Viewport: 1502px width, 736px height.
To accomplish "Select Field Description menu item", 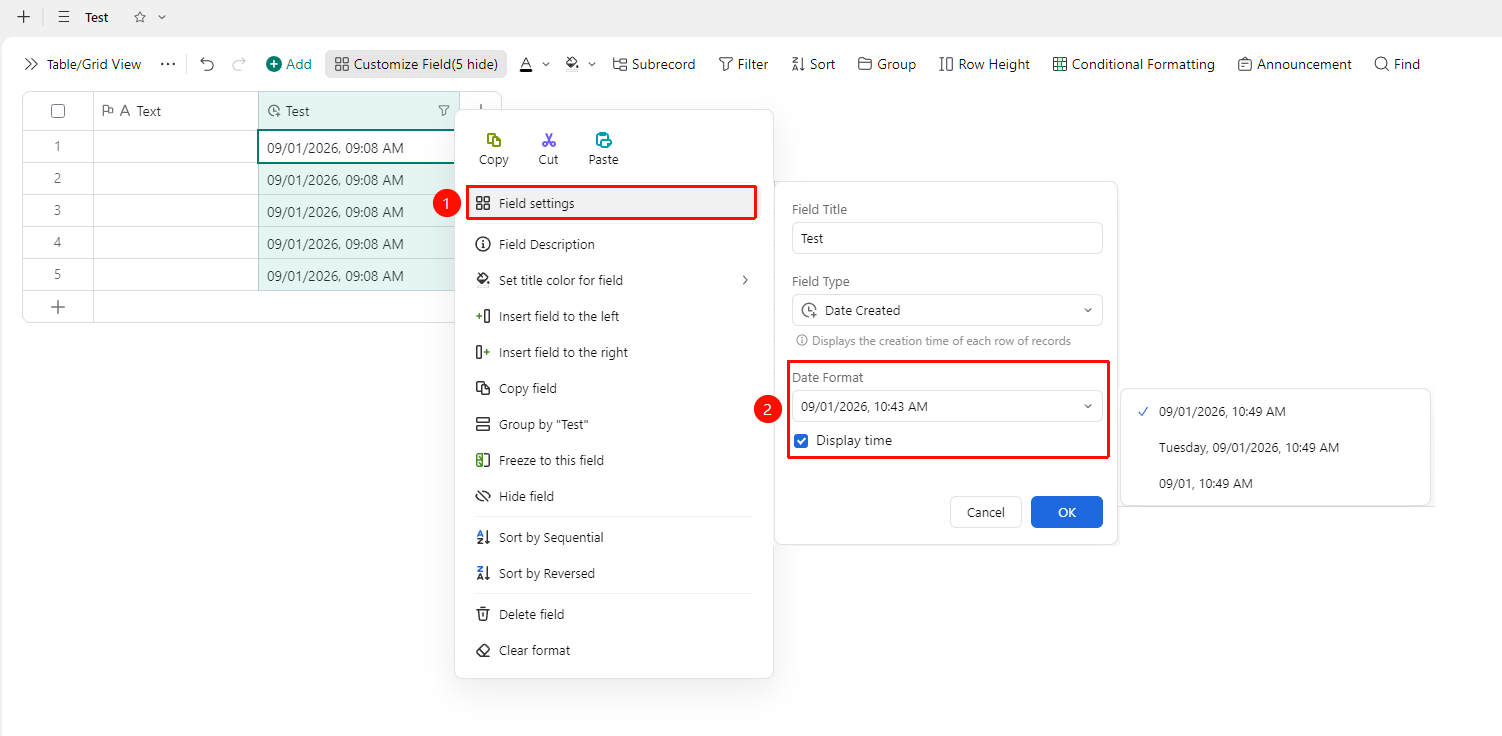I will coord(613,244).
